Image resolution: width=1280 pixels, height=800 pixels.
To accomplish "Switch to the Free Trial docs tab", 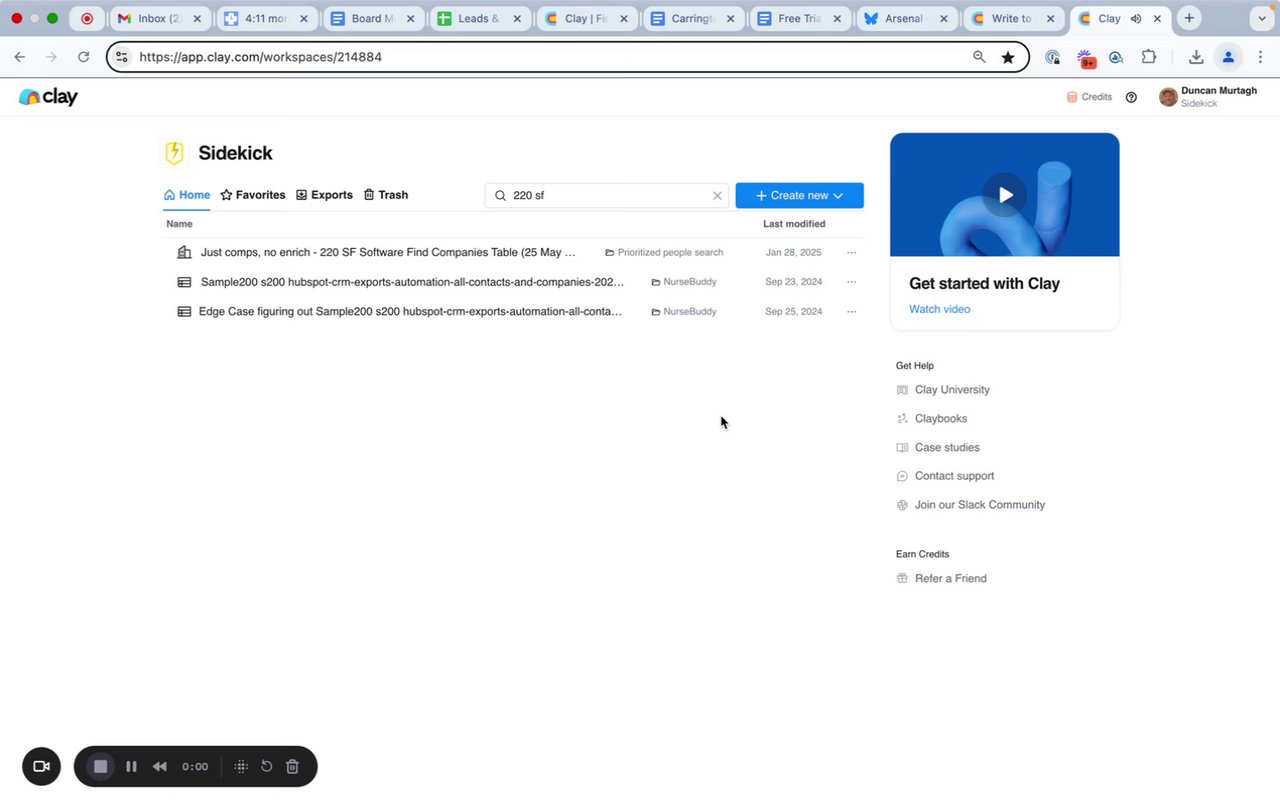I will [798, 18].
